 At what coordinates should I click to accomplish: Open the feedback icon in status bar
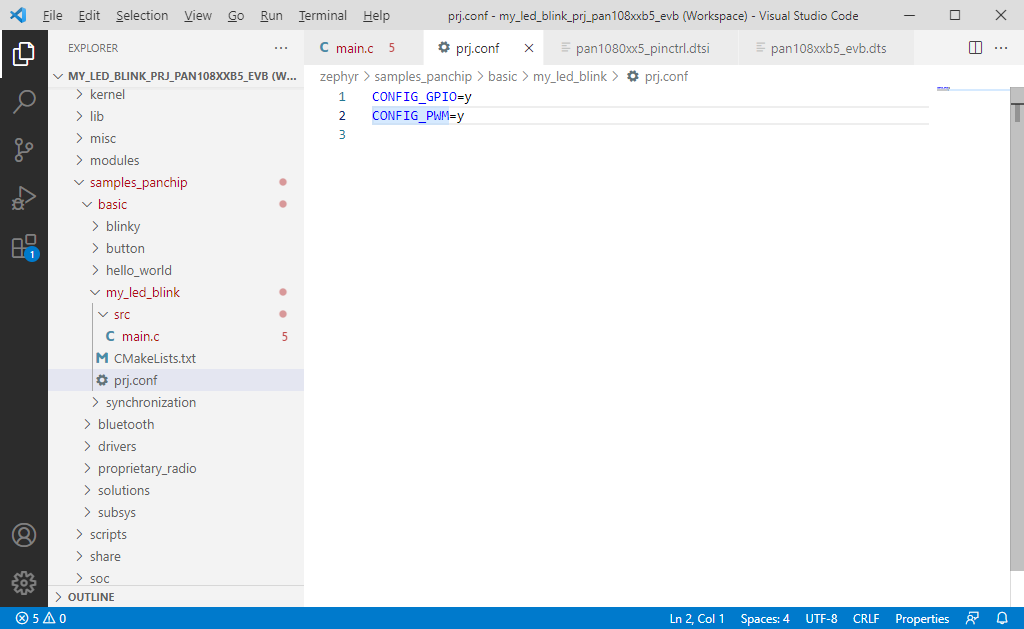(972, 618)
